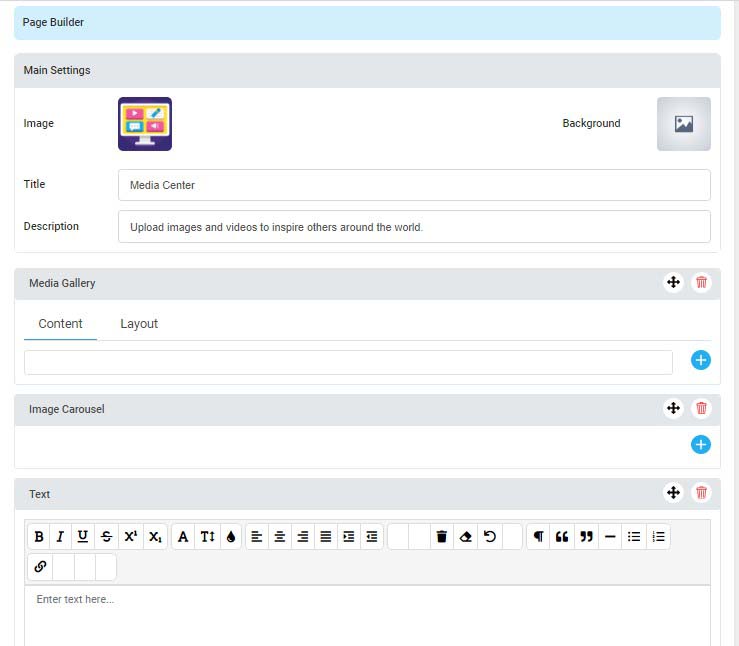This screenshot has width=739, height=646.
Task: Click the Main Settings header
Action: (x=367, y=70)
